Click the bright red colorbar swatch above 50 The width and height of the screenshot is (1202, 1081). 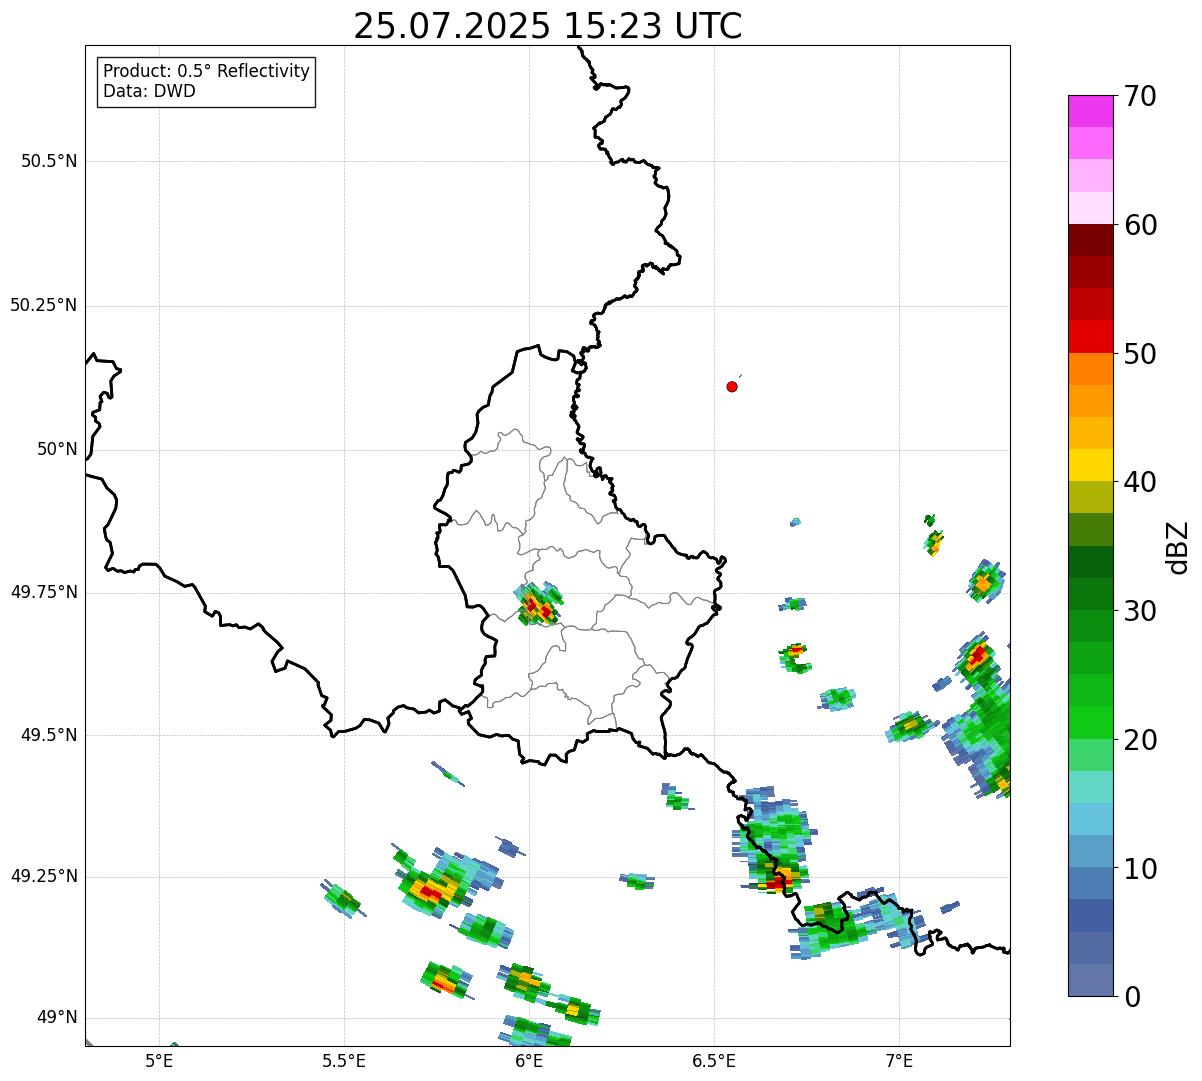pos(1091,337)
